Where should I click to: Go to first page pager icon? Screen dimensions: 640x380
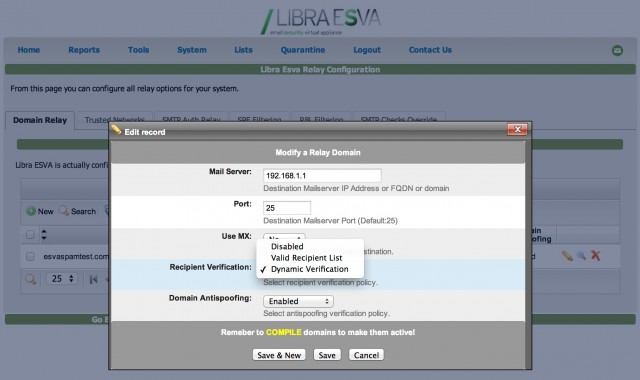tap(93, 279)
